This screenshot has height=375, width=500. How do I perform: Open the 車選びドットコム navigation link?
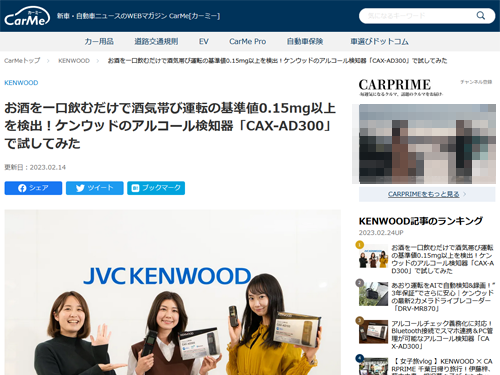379,41
